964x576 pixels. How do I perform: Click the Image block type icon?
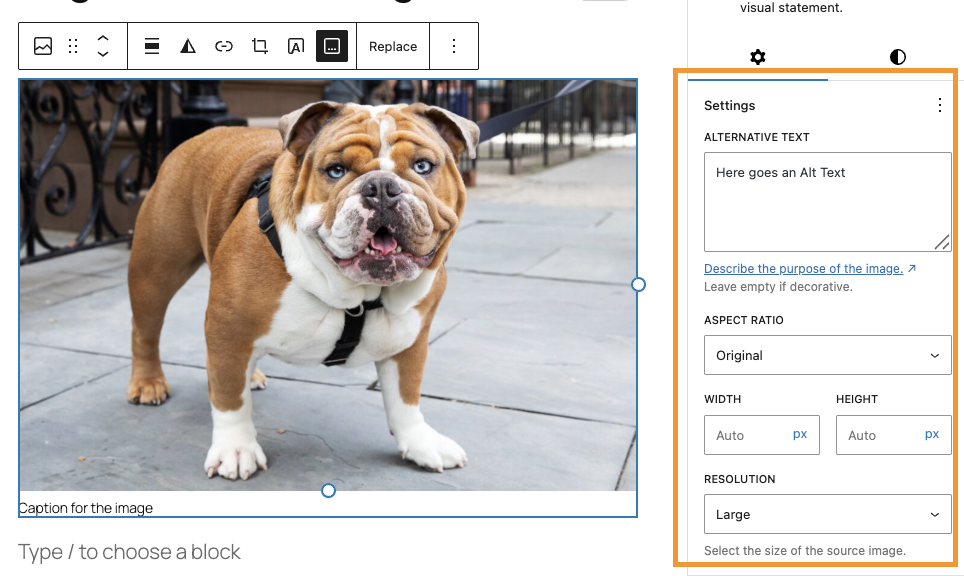point(43,46)
